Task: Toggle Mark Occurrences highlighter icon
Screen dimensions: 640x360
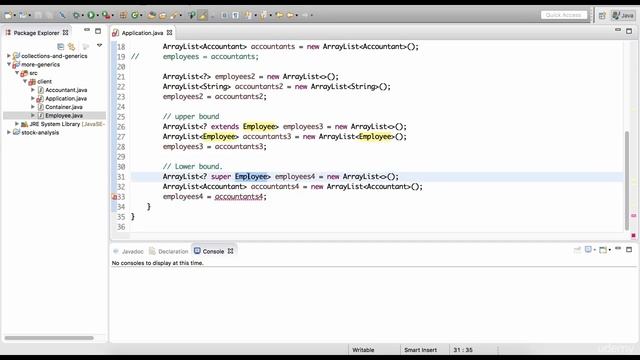Action: tap(202, 15)
